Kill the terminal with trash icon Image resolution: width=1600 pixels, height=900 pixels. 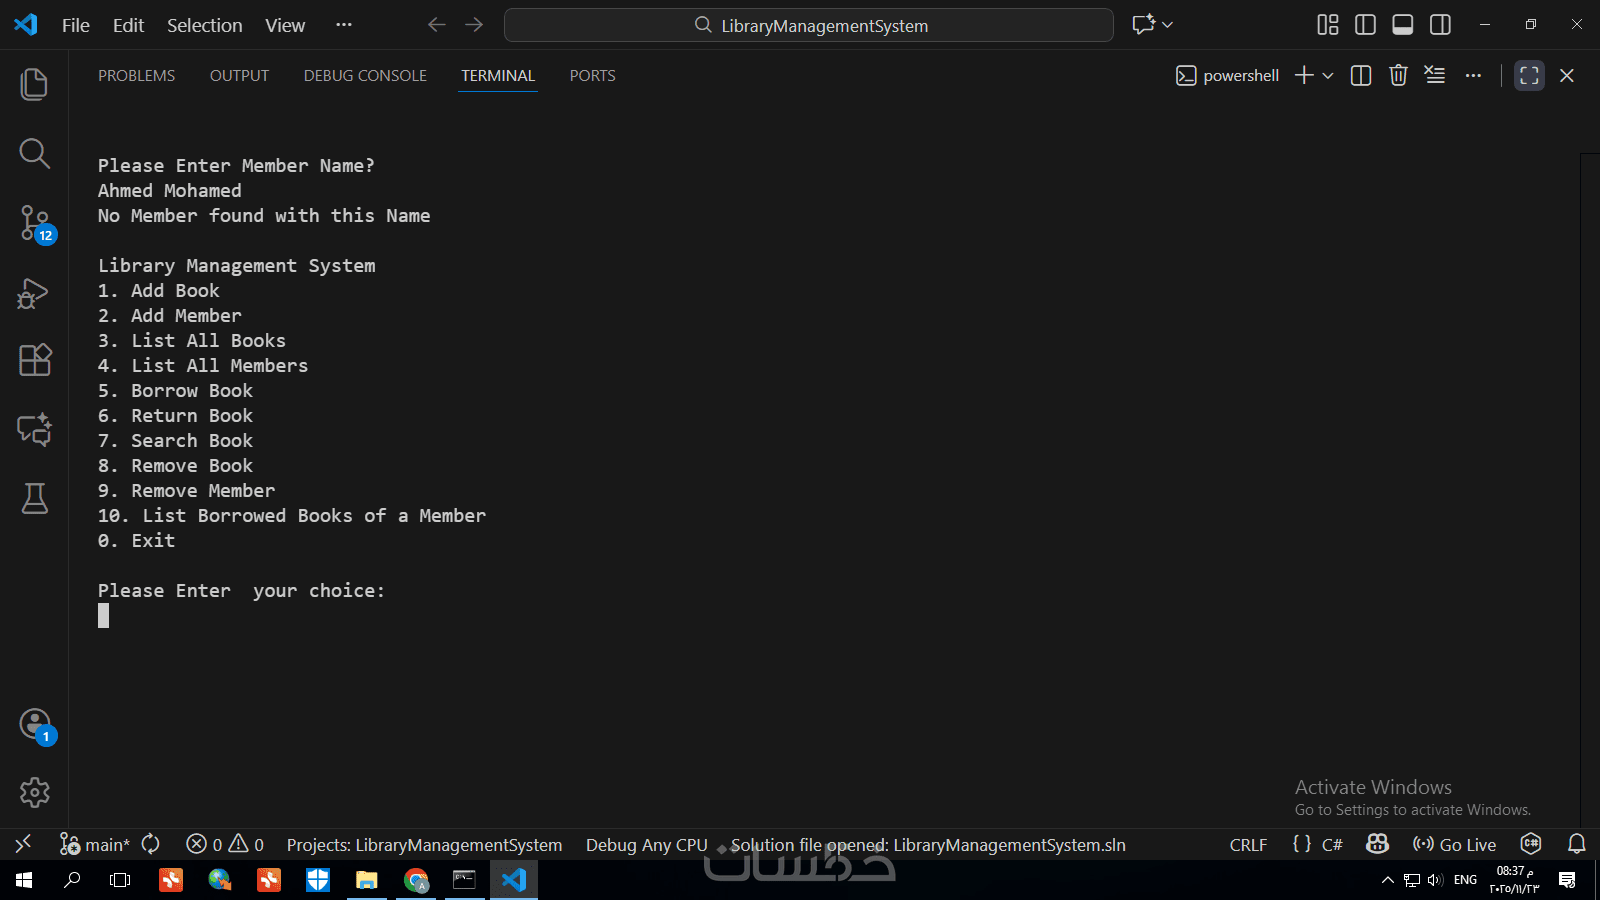click(x=1398, y=75)
